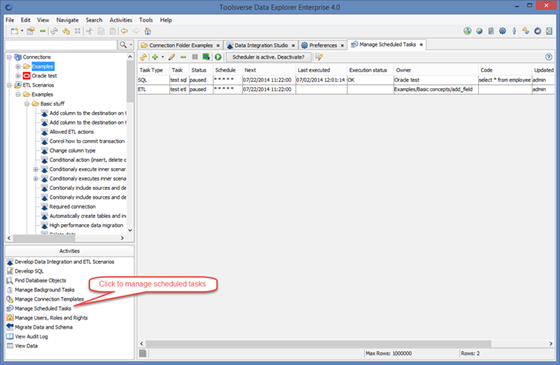Click the search magnifier icon

tap(123, 45)
